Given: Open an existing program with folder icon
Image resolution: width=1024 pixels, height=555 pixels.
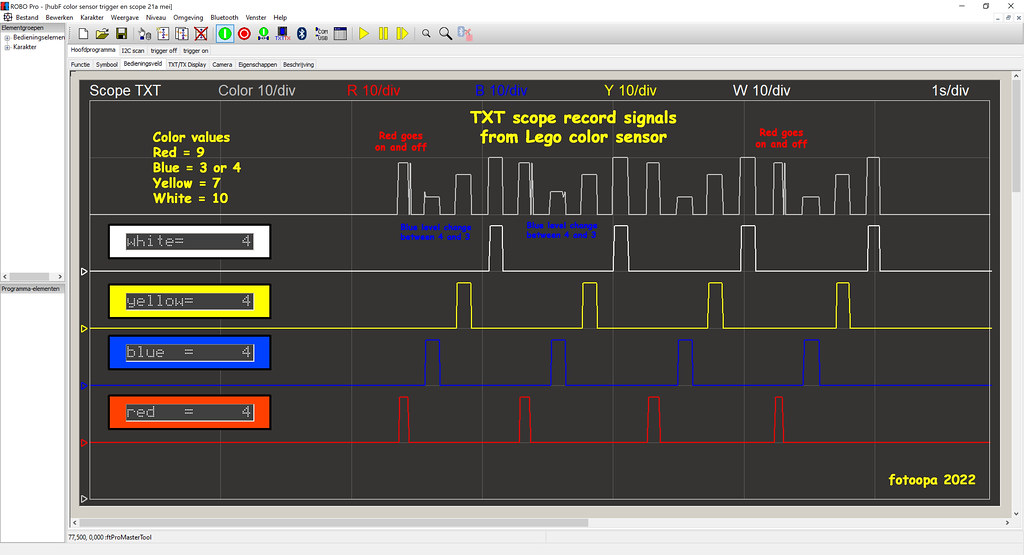Looking at the screenshot, I should [102, 33].
